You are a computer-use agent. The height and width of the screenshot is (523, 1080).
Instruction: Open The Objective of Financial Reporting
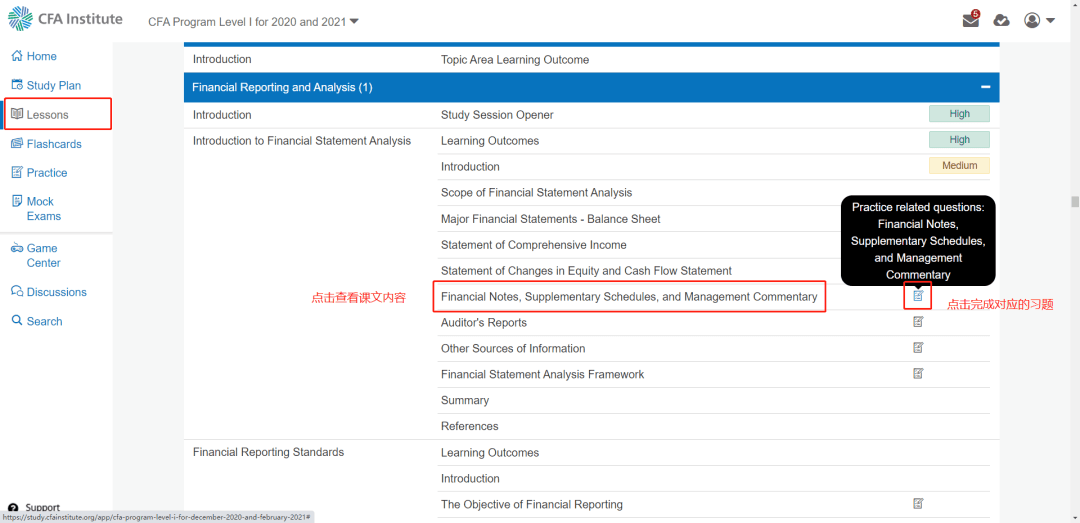[x=531, y=504]
